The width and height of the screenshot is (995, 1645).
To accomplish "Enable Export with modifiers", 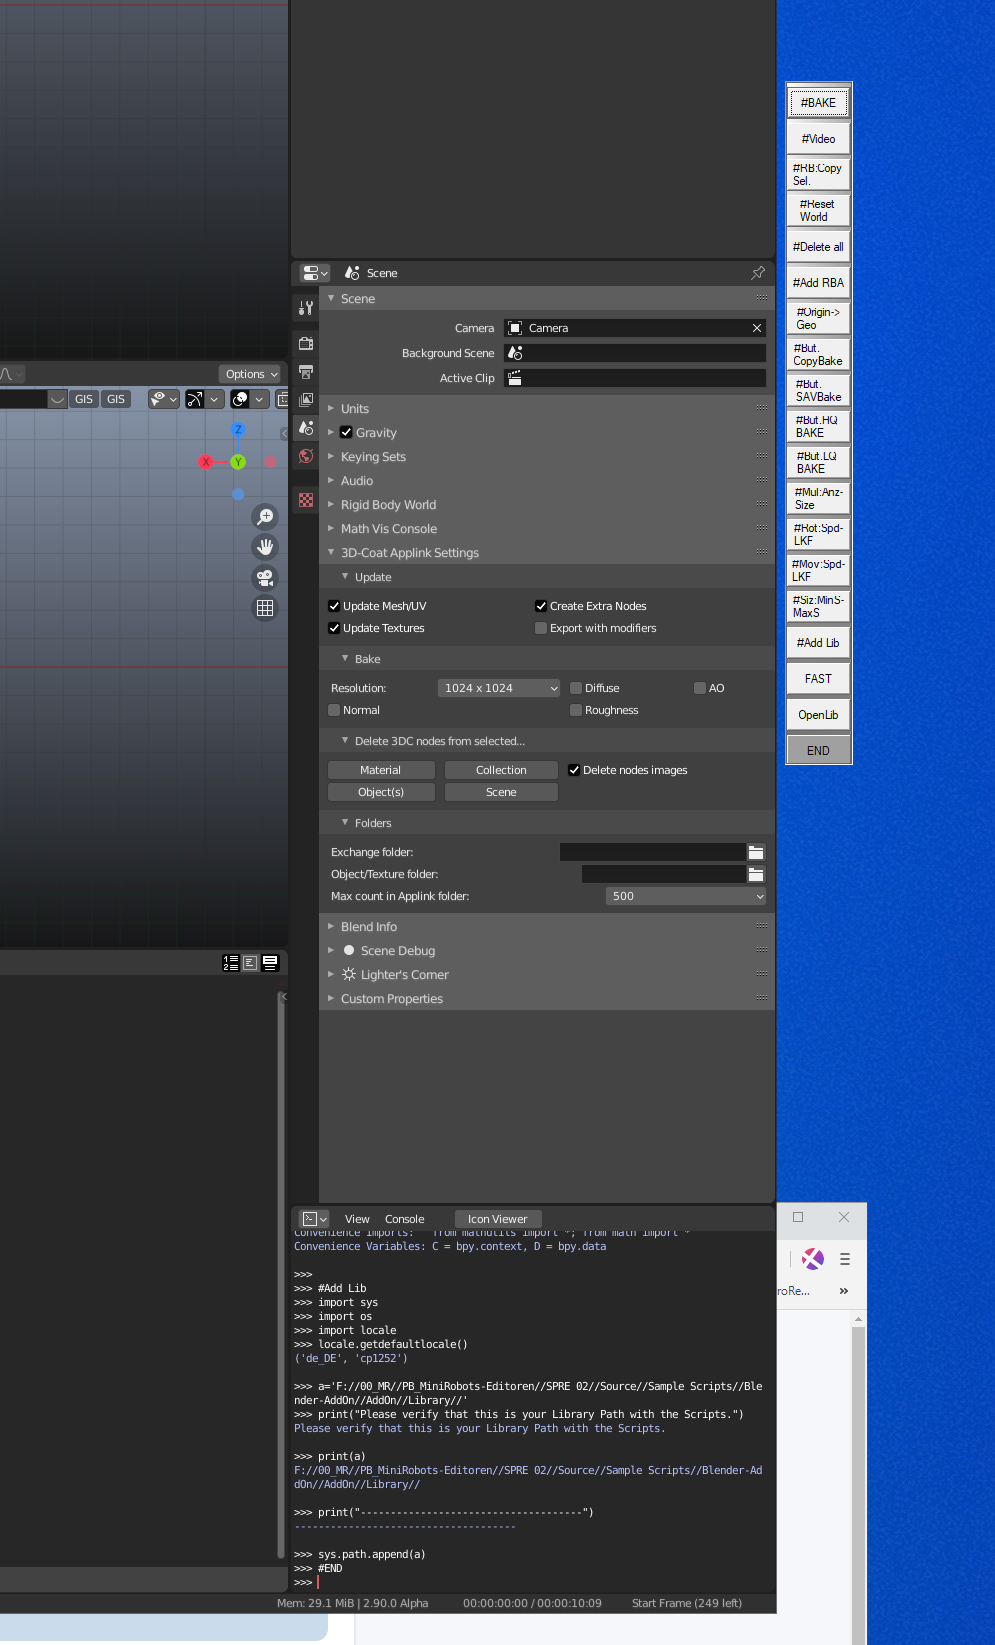I will pos(541,628).
